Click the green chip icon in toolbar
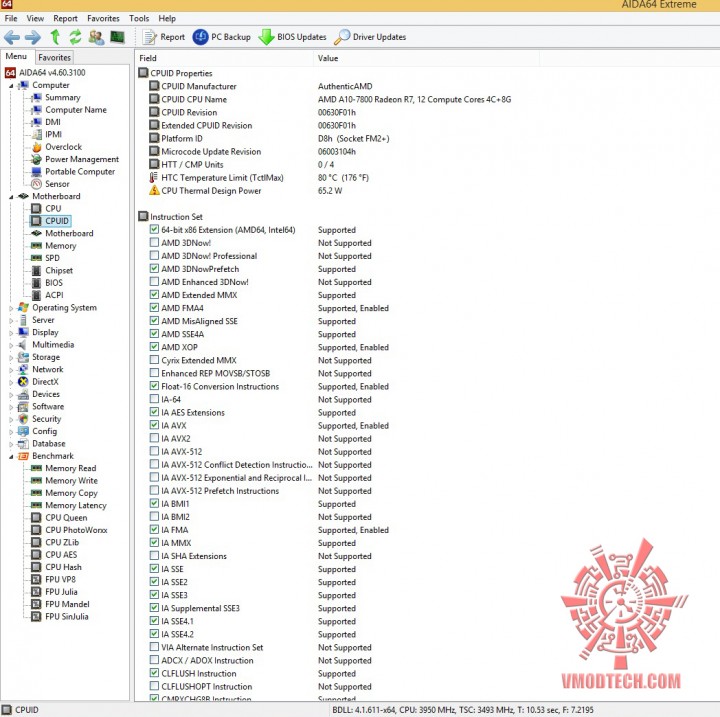Image resolution: width=720 pixels, height=717 pixels. click(x=118, y=37)
